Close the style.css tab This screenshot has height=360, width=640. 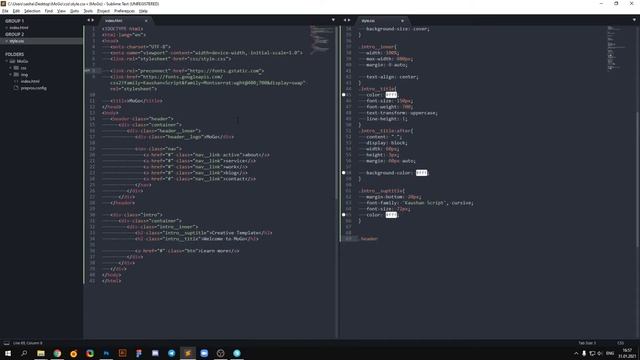tap(402, 21)
